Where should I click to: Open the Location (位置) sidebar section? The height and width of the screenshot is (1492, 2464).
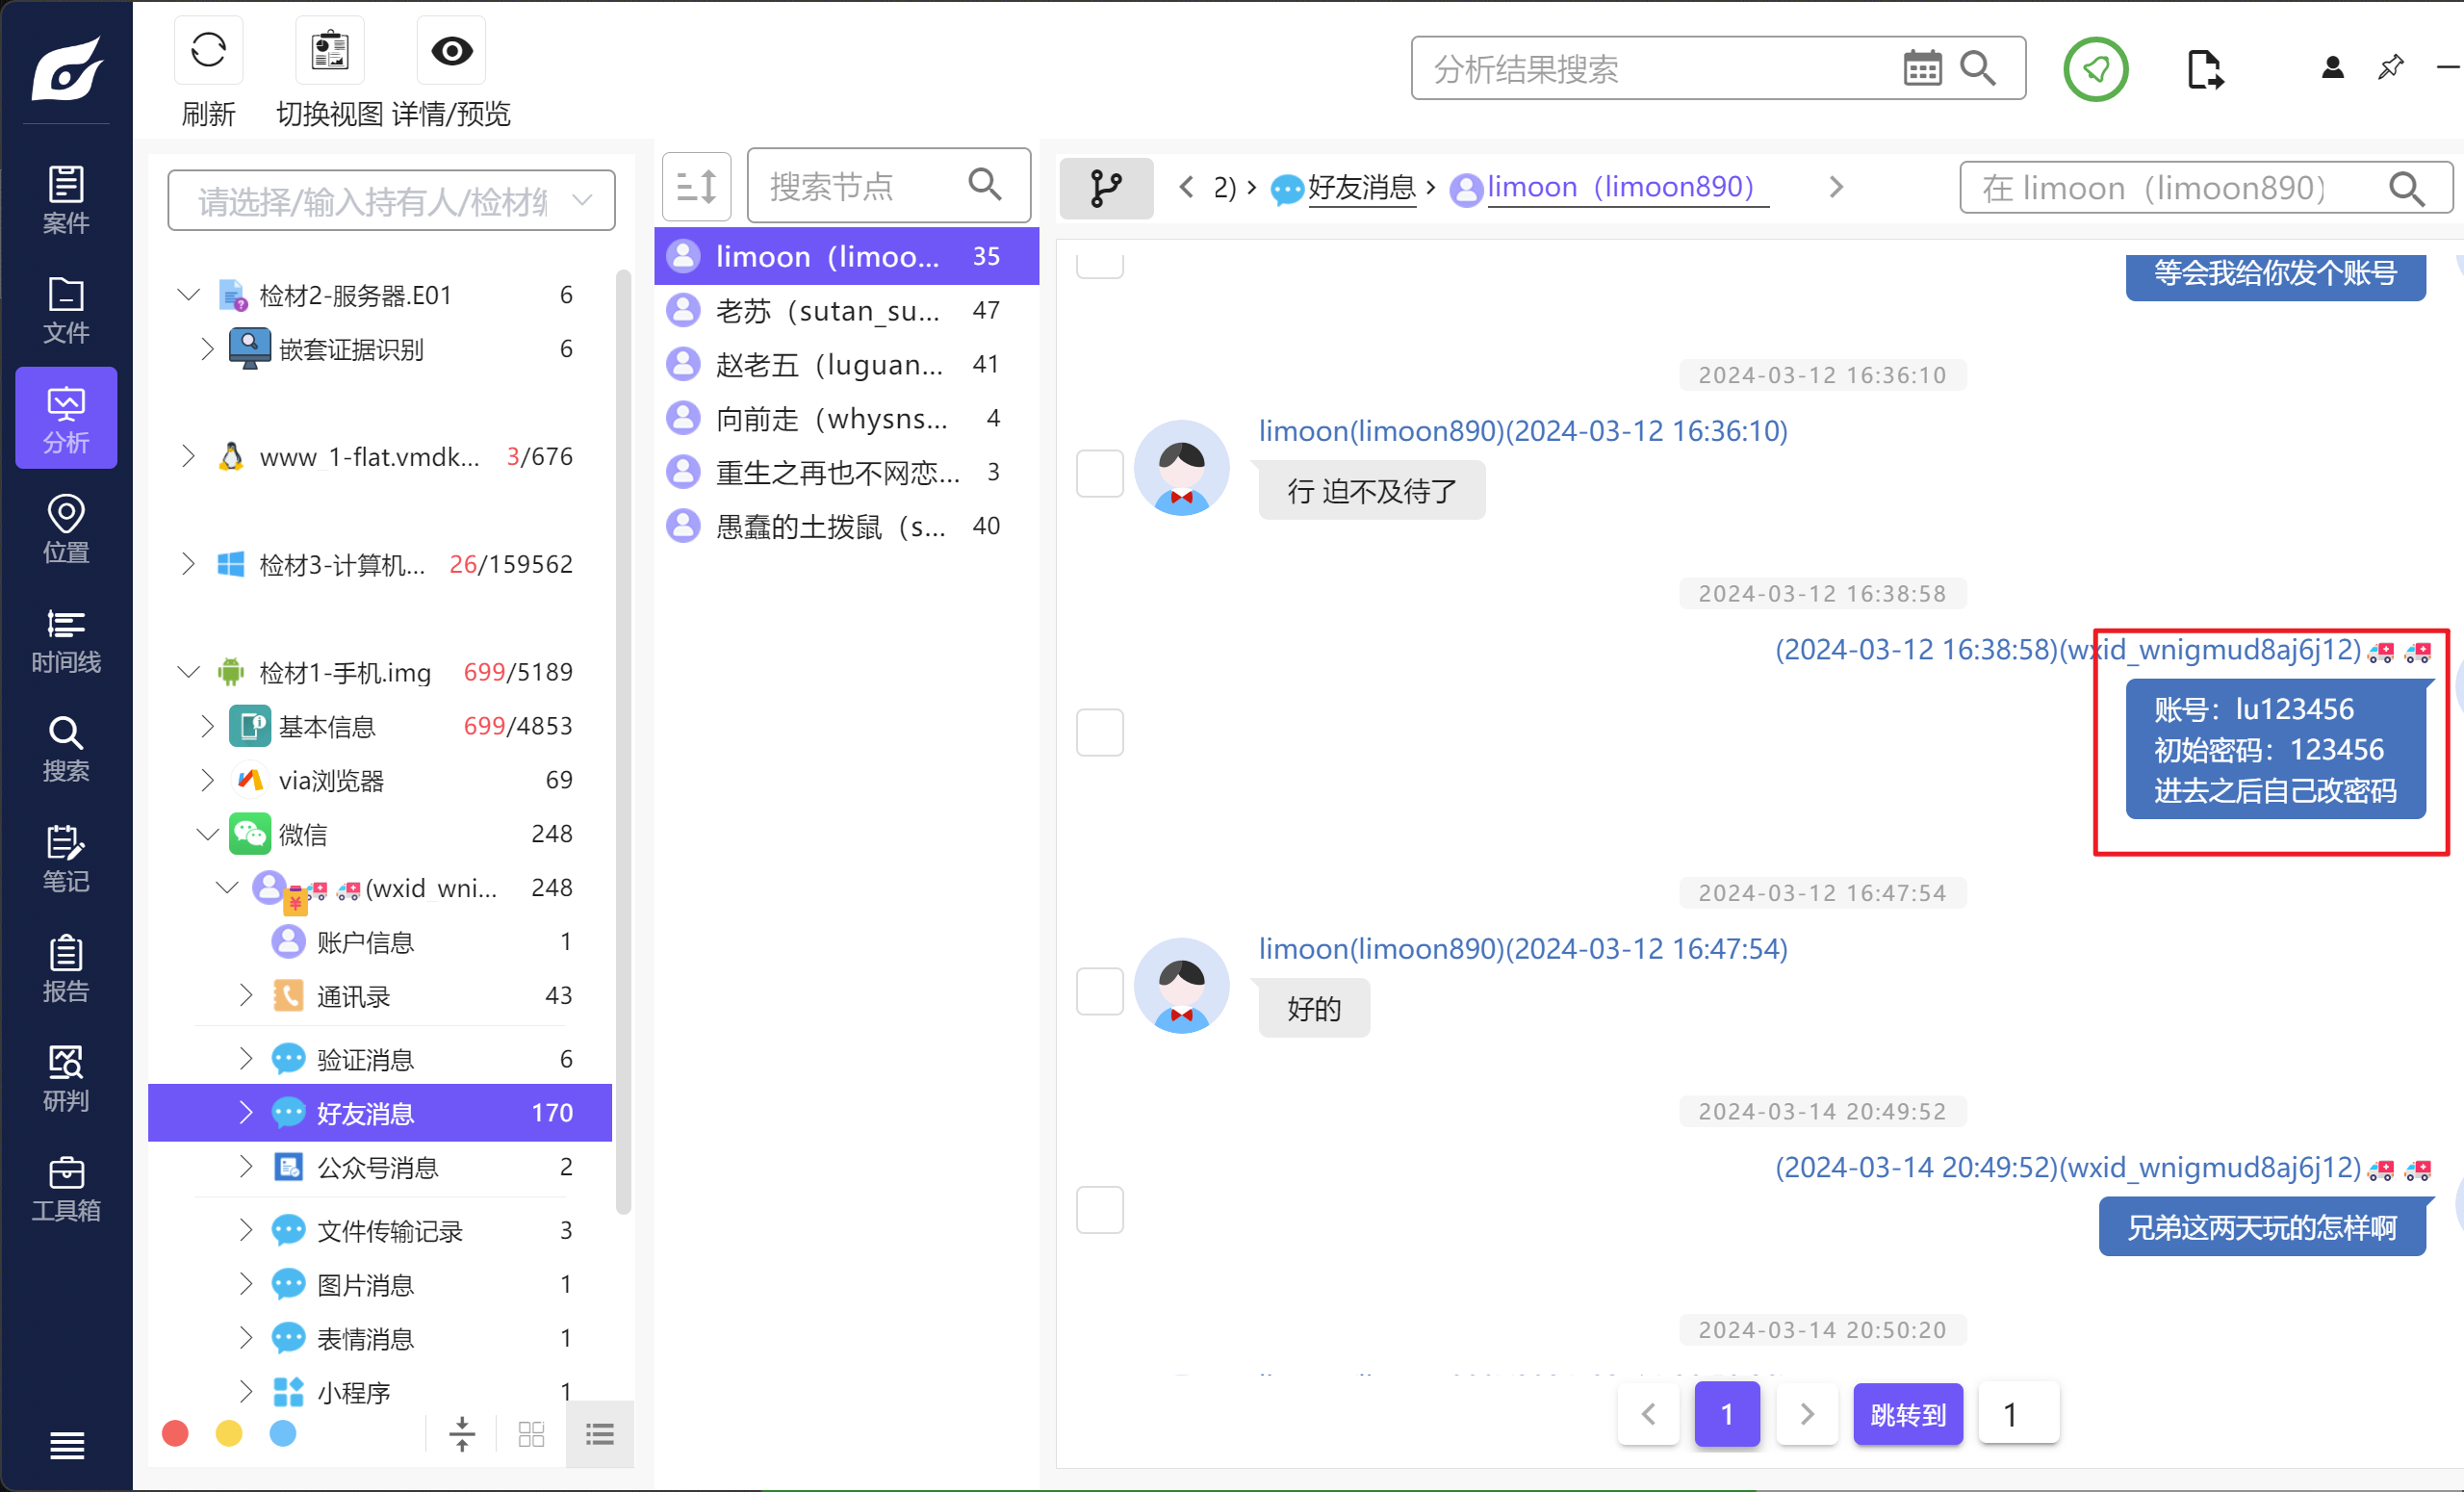coord(66,530)
